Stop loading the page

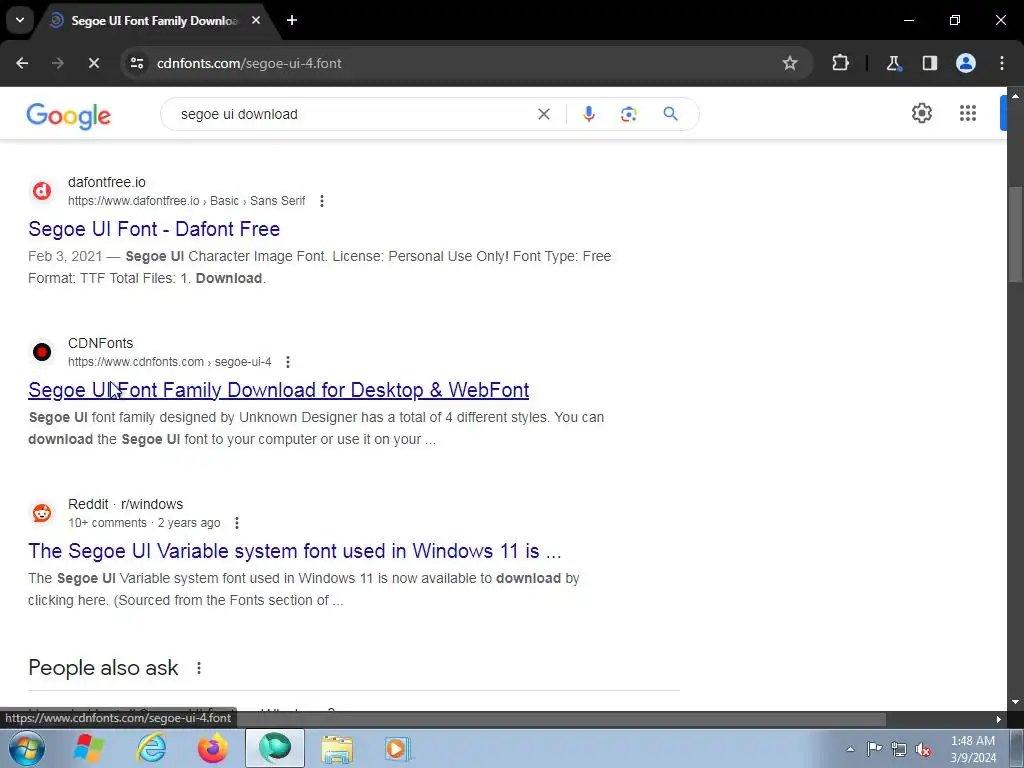click(93, 63)
